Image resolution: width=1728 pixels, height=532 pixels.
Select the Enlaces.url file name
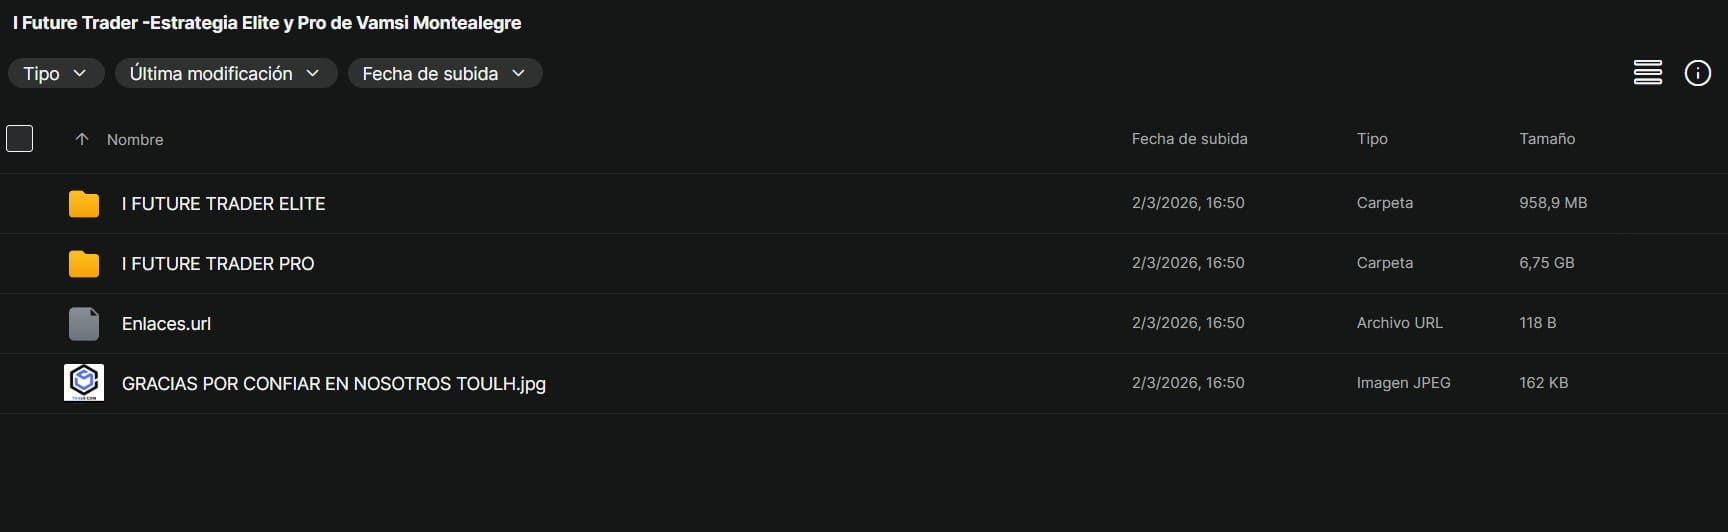(166, 324)
